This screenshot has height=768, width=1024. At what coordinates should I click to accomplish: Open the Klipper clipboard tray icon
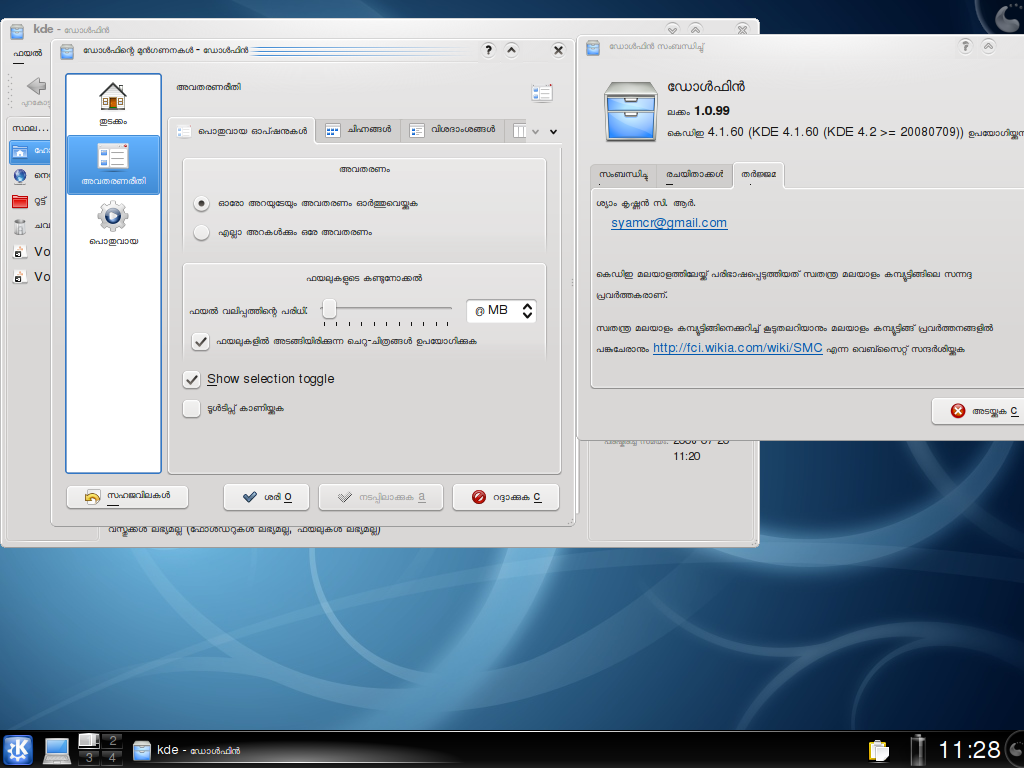879,750
